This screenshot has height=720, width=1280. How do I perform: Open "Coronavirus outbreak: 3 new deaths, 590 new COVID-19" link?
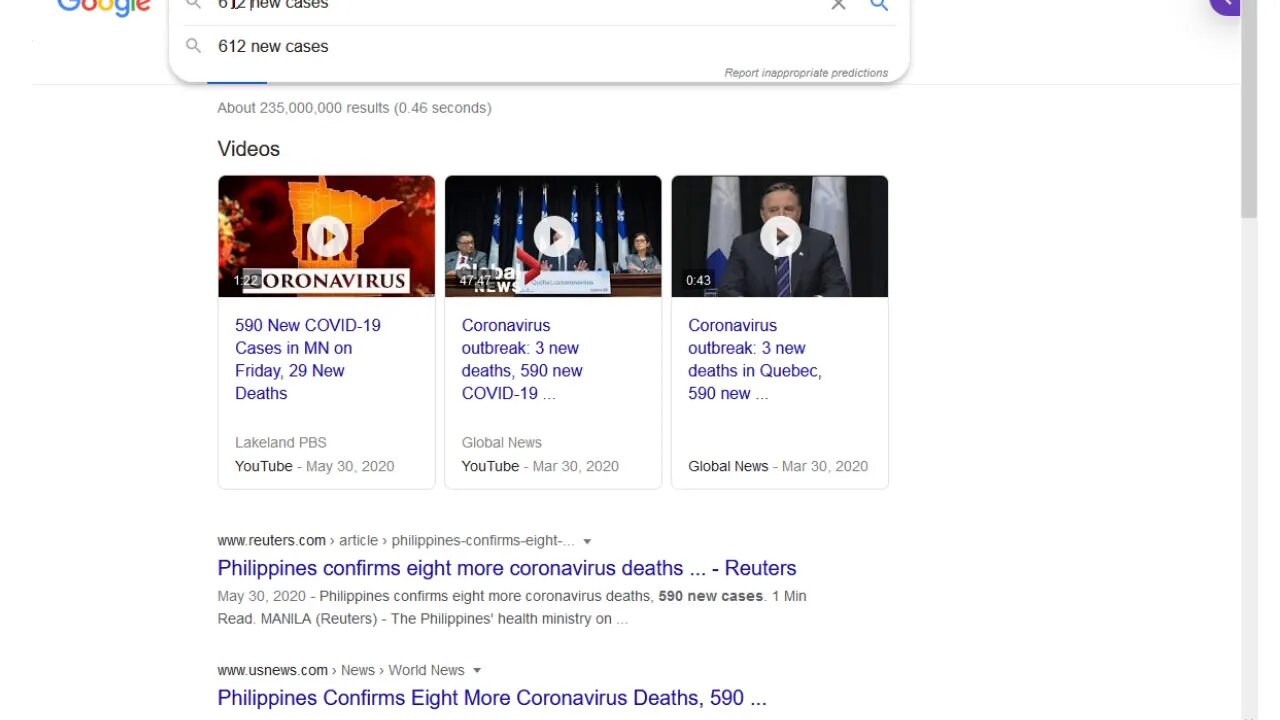[x=522, y=359]
